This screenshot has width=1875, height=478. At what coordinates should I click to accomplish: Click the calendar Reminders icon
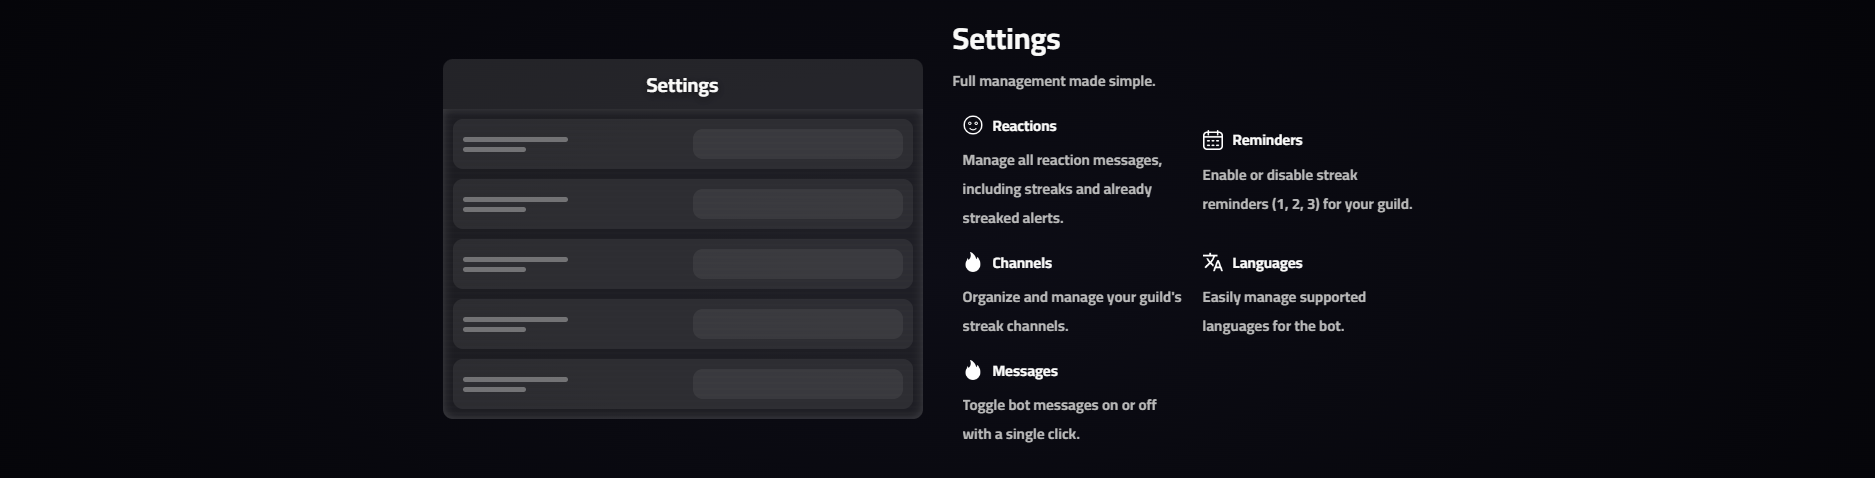(x=1212, y=140)
